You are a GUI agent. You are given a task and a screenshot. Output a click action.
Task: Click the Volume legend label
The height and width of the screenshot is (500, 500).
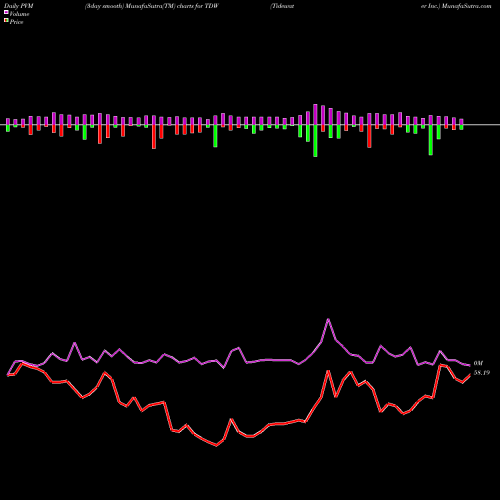coord(19,14)
